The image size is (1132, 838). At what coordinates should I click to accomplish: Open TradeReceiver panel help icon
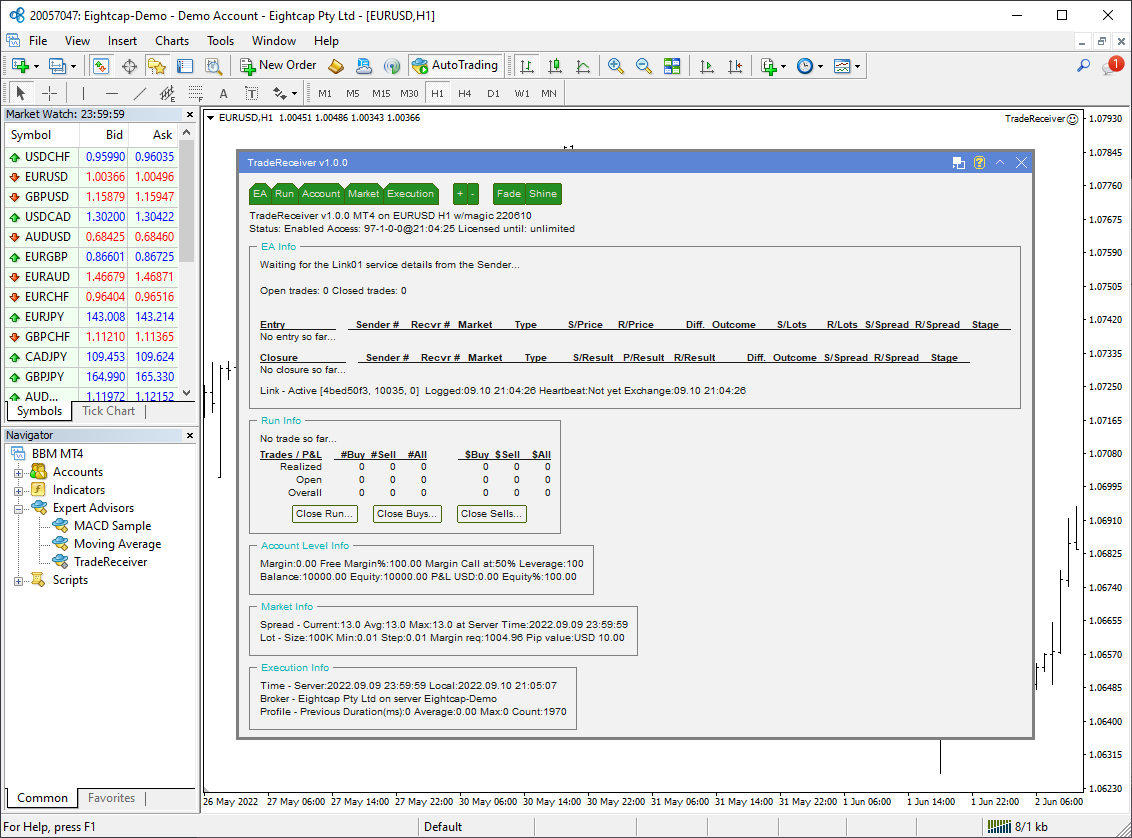979,163
